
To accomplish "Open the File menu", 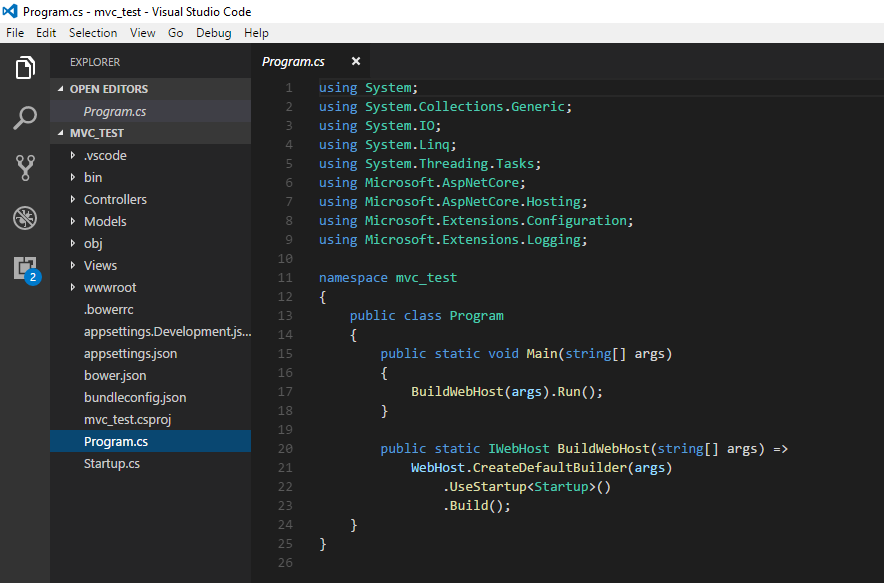I will coord(15,33).
